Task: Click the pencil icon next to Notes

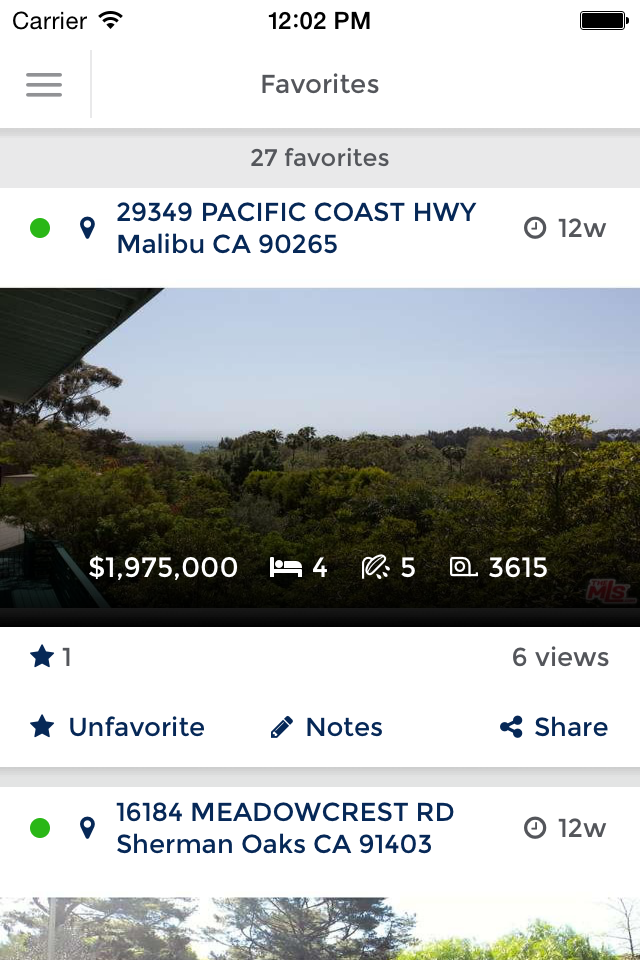Action: (282, 727)
